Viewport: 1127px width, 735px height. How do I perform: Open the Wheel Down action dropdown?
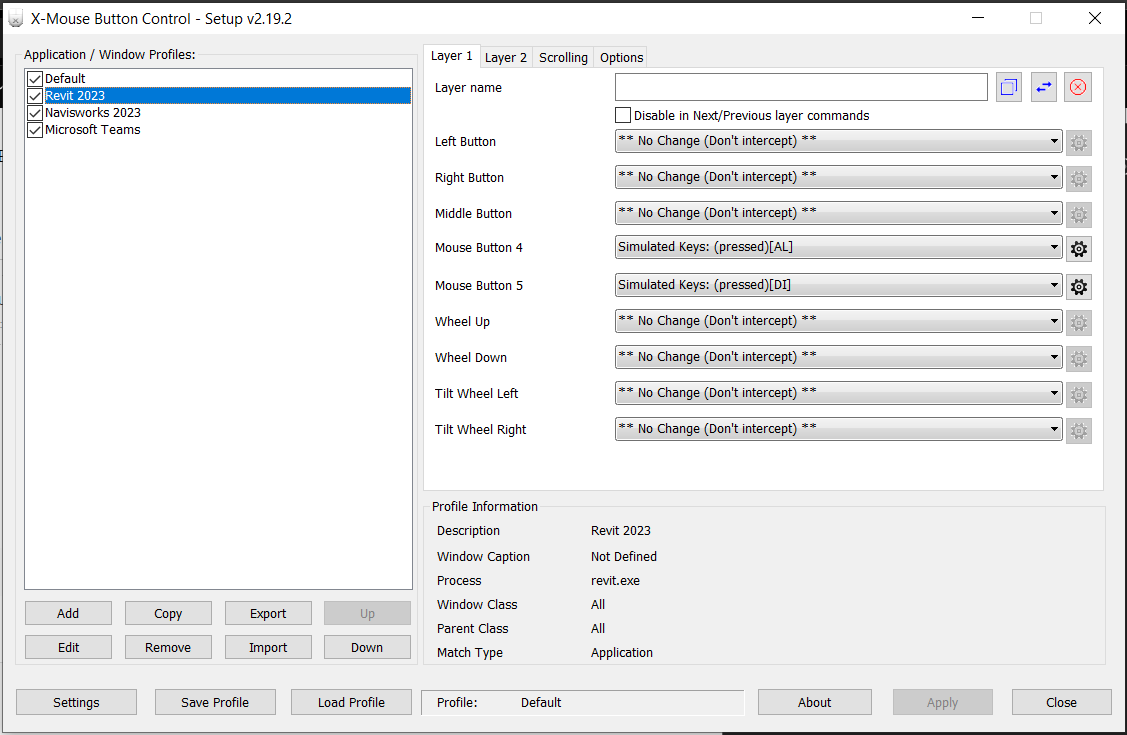(1055, 357)
